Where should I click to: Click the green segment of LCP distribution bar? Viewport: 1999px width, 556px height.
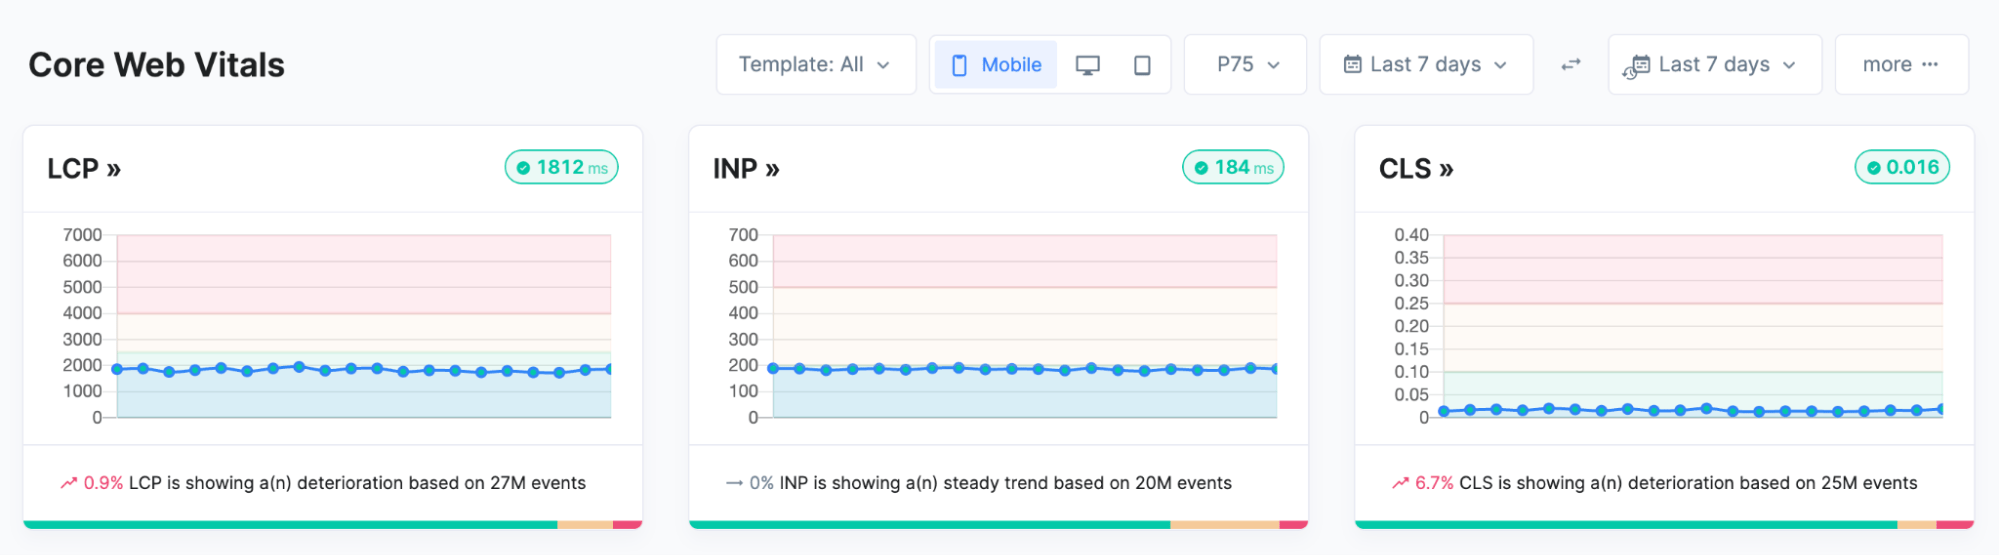(x=290, y=524)
